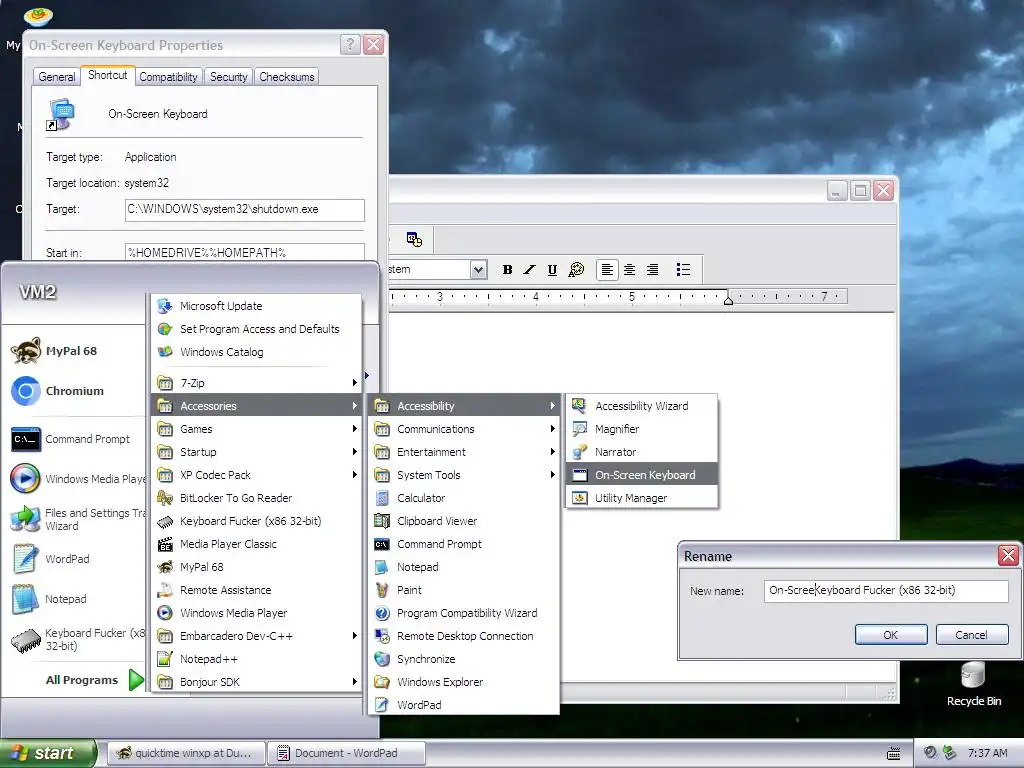This screenshot has width=1024, height=768.
Task: Switch to Checksums tab in Properties
Action: coord(287,77)
